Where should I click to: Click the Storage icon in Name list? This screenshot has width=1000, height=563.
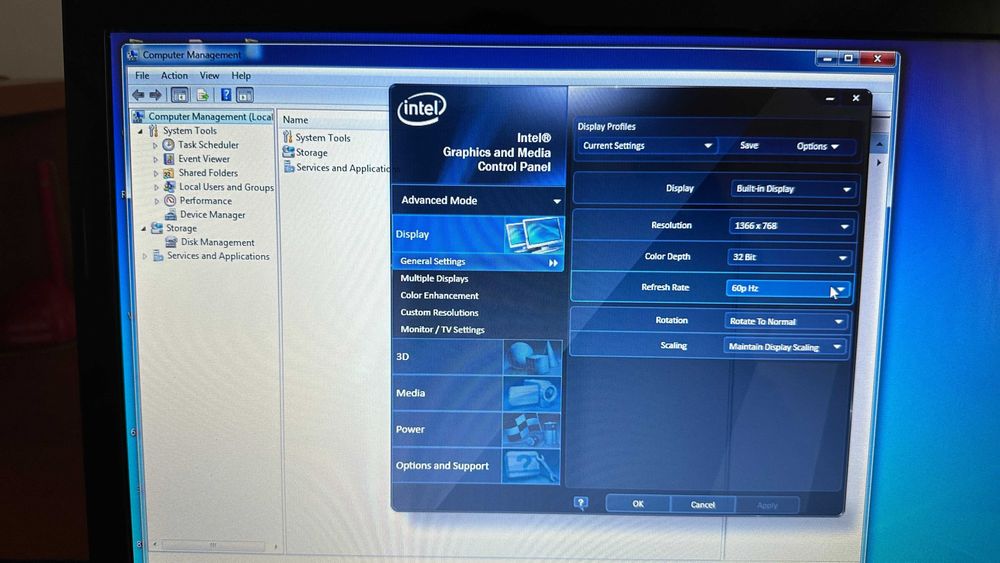click(x=288, y=152)
